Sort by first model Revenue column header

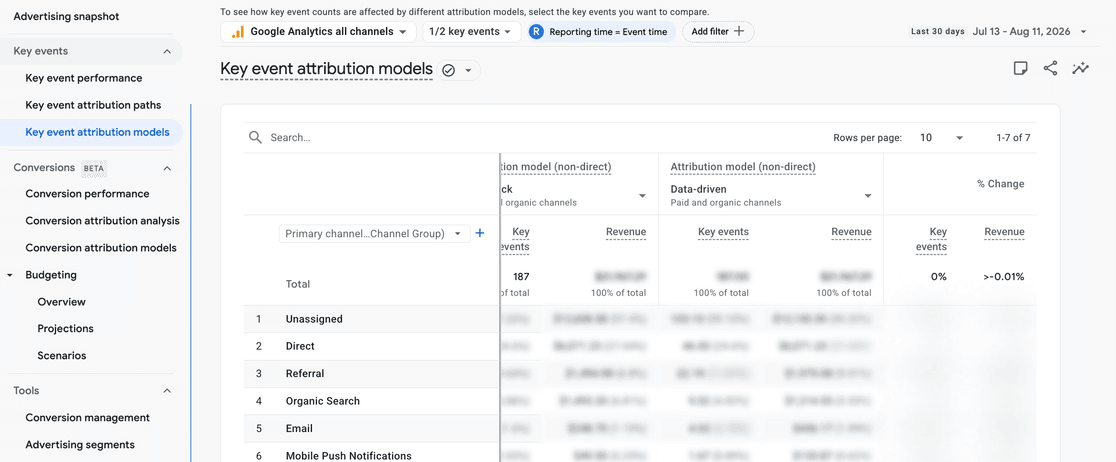(626, 232)
